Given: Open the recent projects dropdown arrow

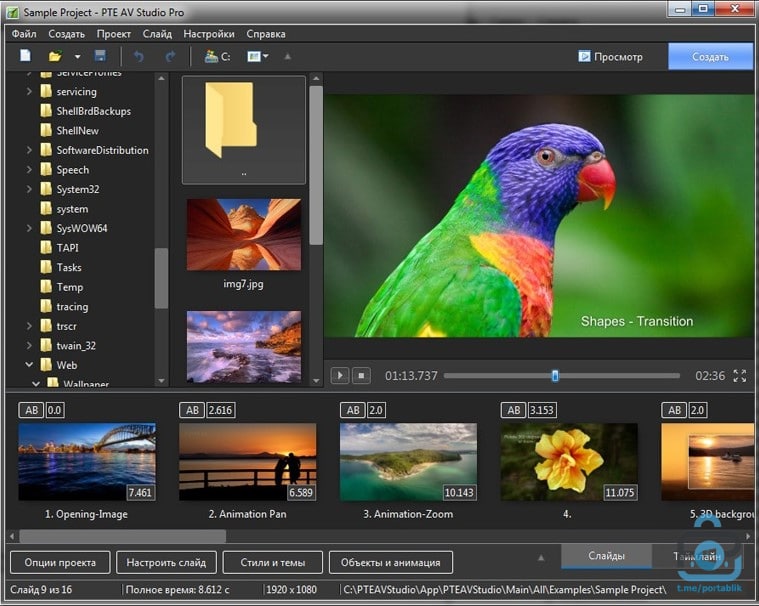Looking at the screenshot, I should (77, 57).
